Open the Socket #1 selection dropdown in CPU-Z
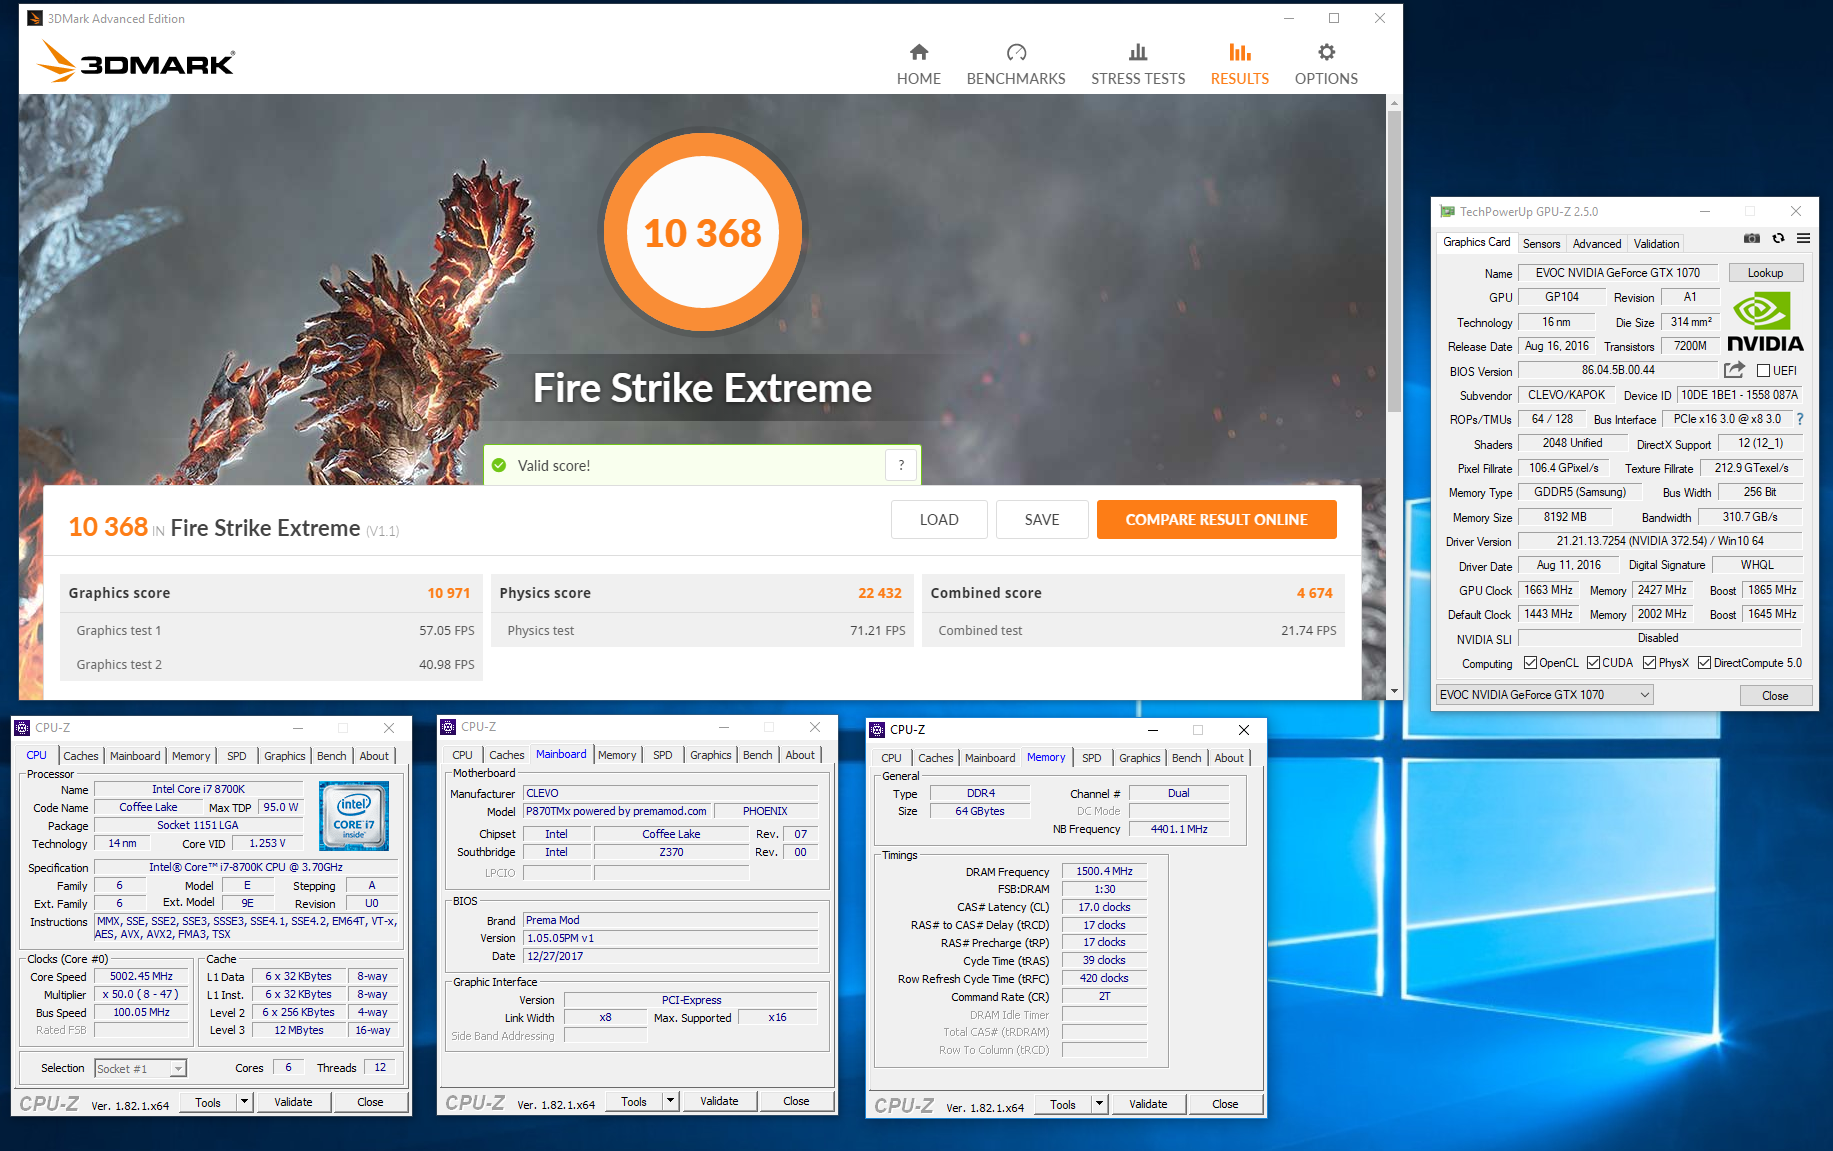The image size is (1833, 1151). (x=140, y=1068)
